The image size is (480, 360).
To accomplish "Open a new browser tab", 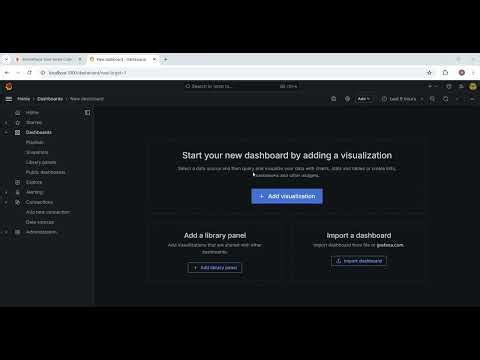I will [x=165, y=59].
